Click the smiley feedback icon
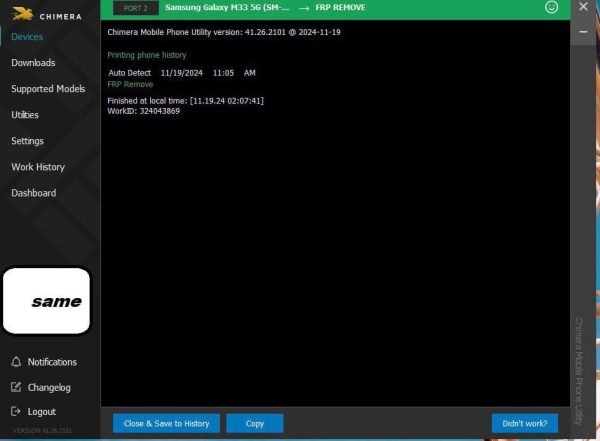 [x=551, y=7]
